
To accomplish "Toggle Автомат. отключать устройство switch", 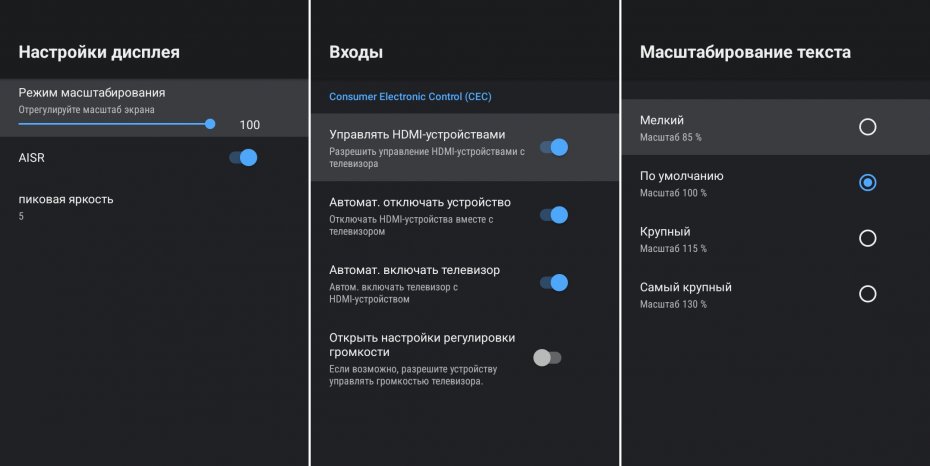I will point(553,215).
